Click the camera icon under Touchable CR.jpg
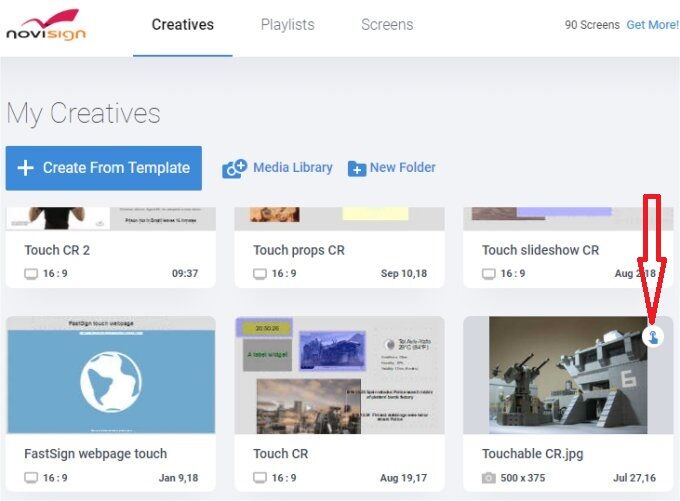The height and width of the screenshot is (501, 680). 490,478
